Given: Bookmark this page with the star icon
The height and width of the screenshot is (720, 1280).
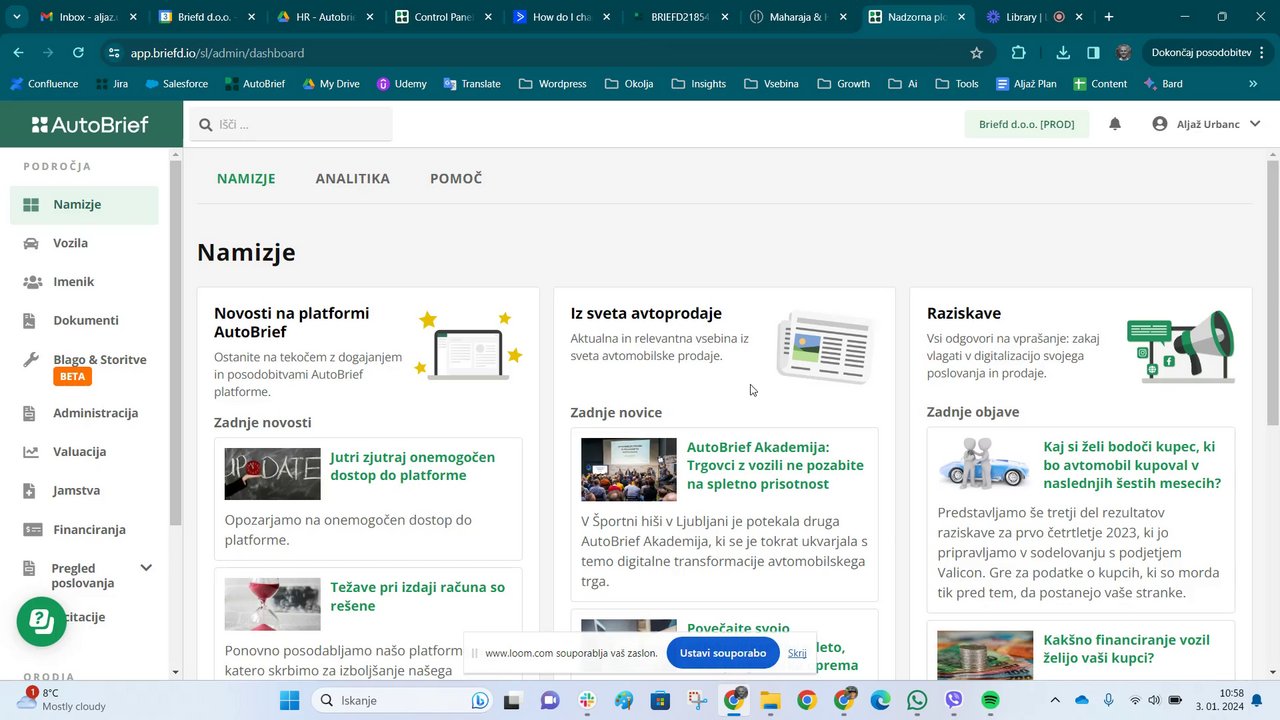Looking at the screenshot, I should coord(977,53).
